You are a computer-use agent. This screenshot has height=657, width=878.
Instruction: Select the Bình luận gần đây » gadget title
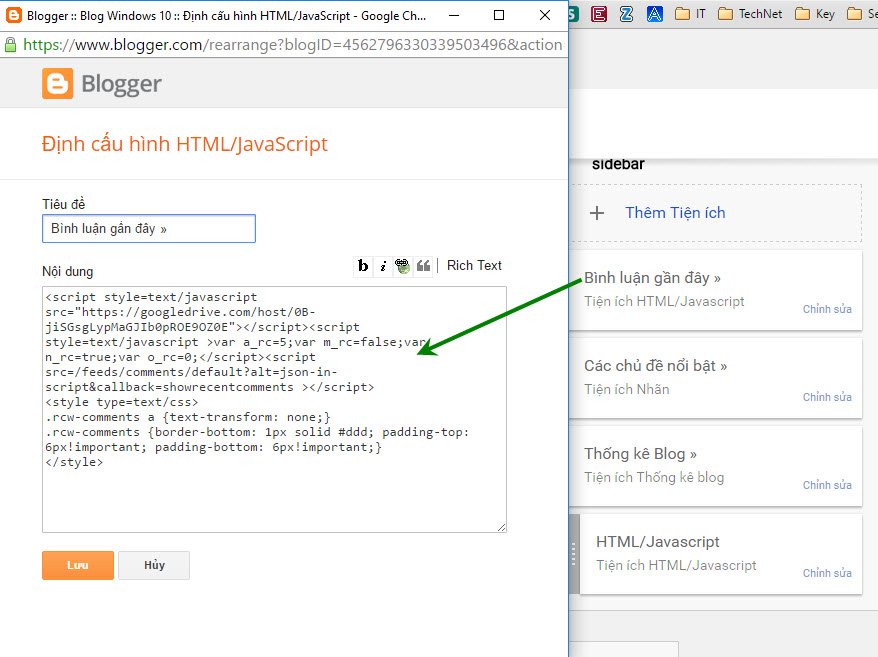(x=652, y=278)
